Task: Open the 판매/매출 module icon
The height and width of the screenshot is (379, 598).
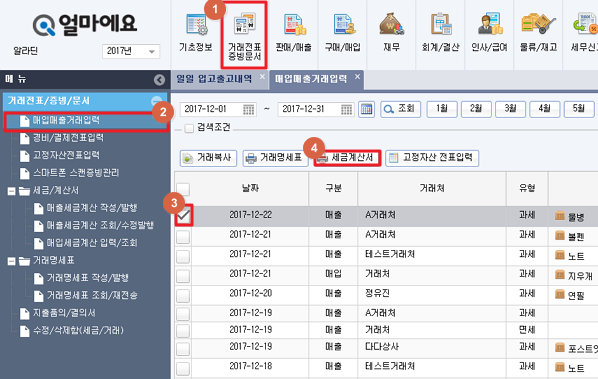Action: [x=293, y=33]
